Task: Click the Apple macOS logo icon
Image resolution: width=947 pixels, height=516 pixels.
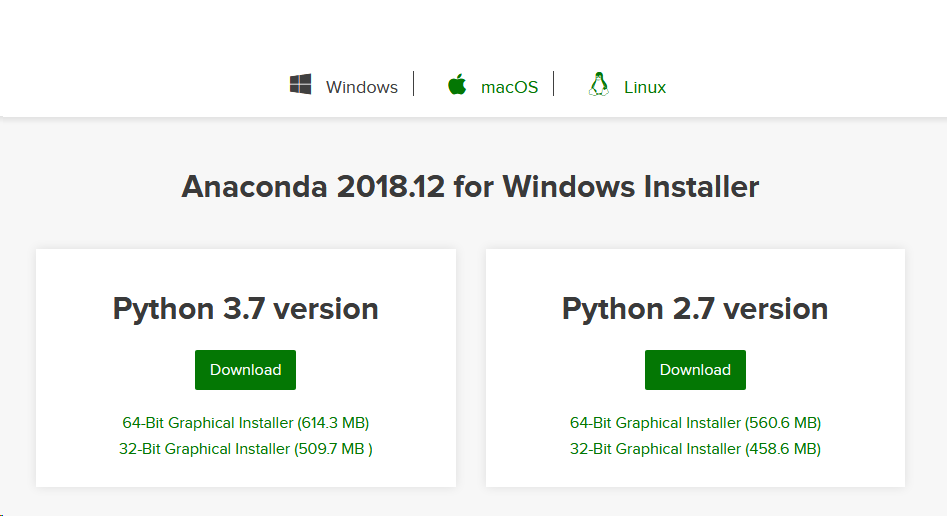Action: click(457, 84)
